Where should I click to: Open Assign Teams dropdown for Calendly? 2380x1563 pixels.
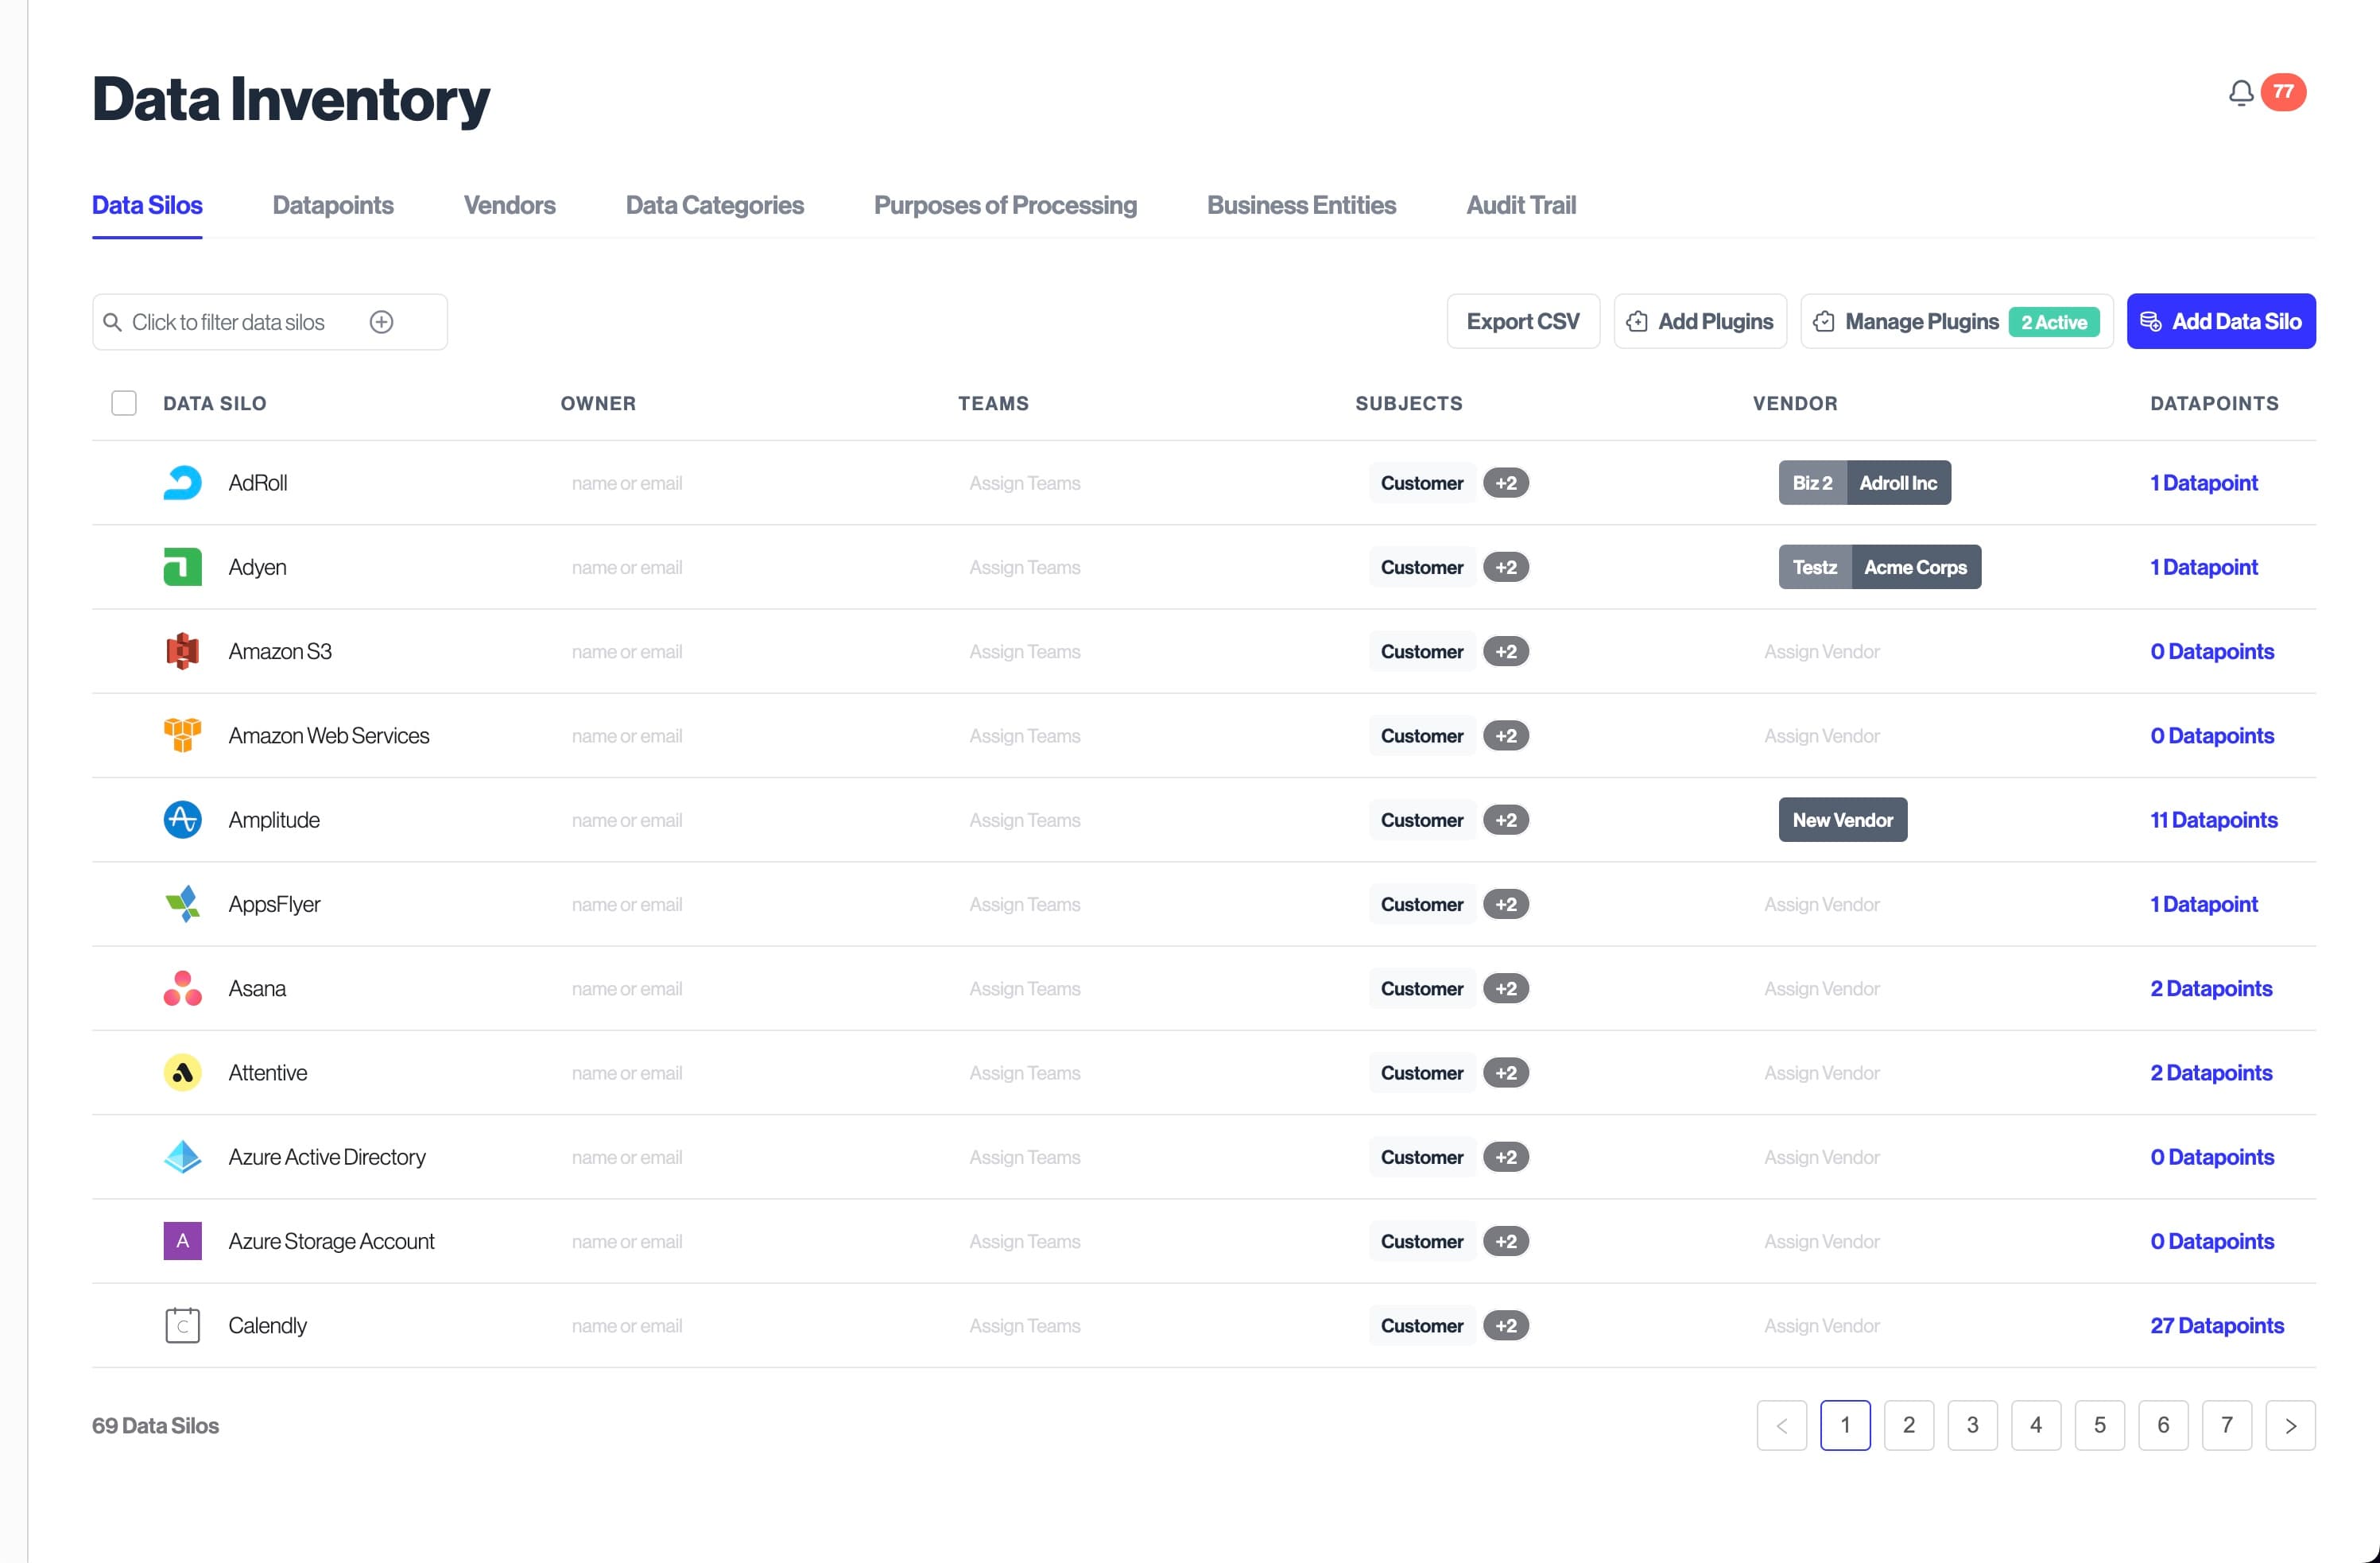point(1024,1325)
